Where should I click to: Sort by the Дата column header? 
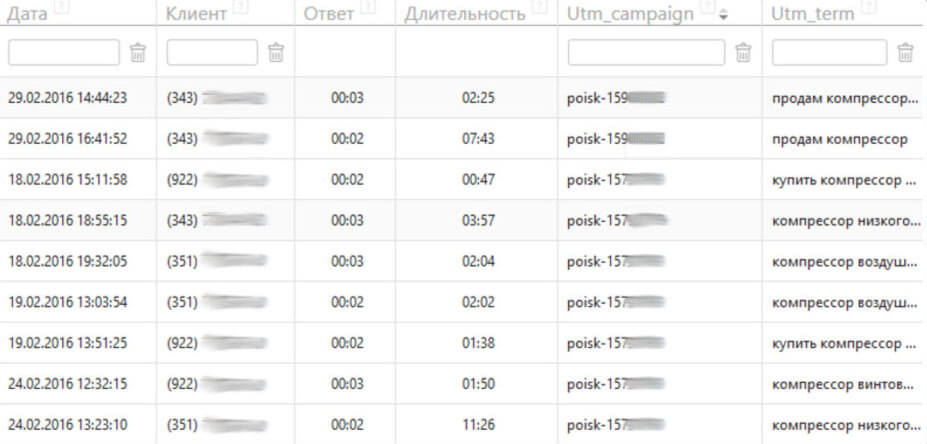(27, 14)
